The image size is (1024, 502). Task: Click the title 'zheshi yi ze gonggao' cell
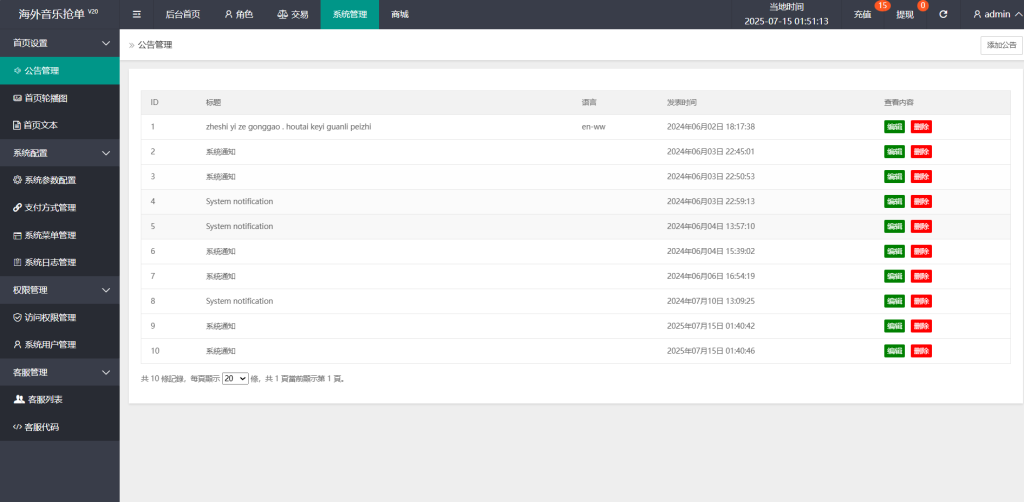coord(288,127)
